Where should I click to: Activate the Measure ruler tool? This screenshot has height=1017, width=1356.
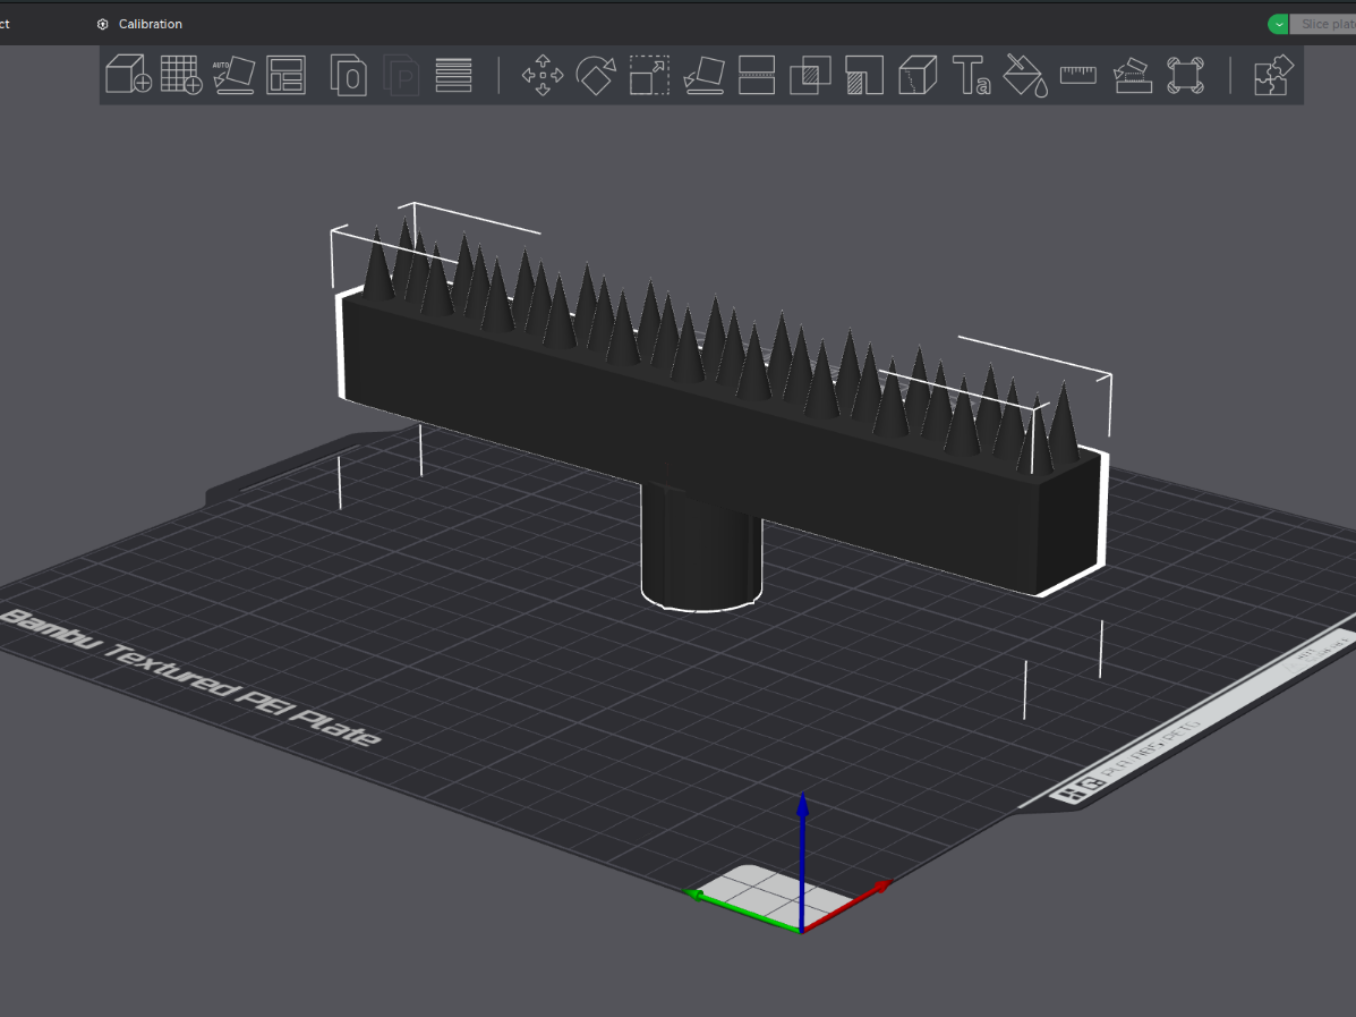point(1078,75)
